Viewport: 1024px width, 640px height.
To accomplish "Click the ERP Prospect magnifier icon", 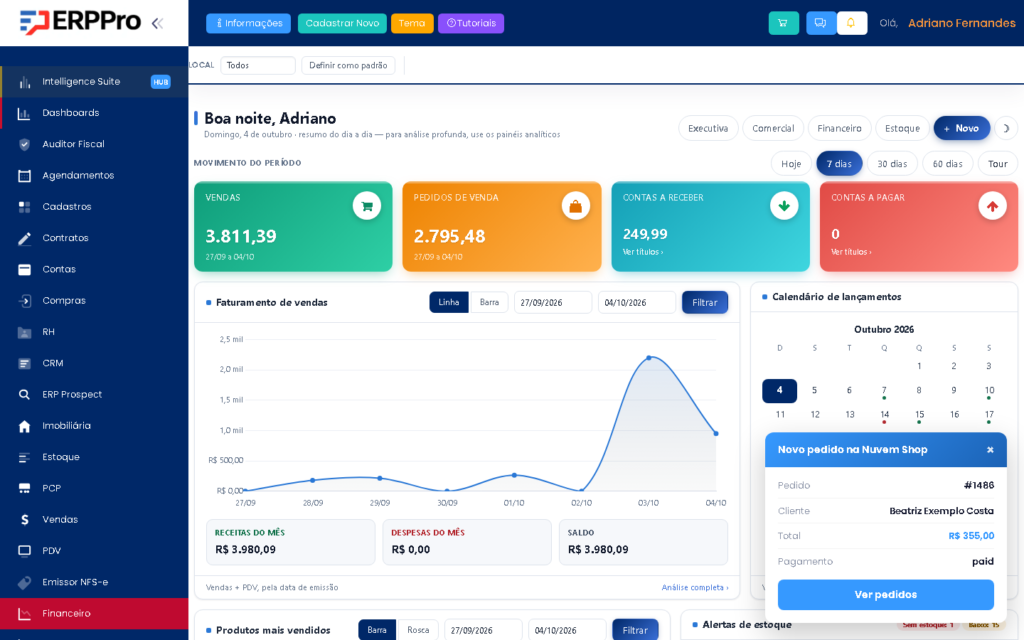I will click(24, 394).
